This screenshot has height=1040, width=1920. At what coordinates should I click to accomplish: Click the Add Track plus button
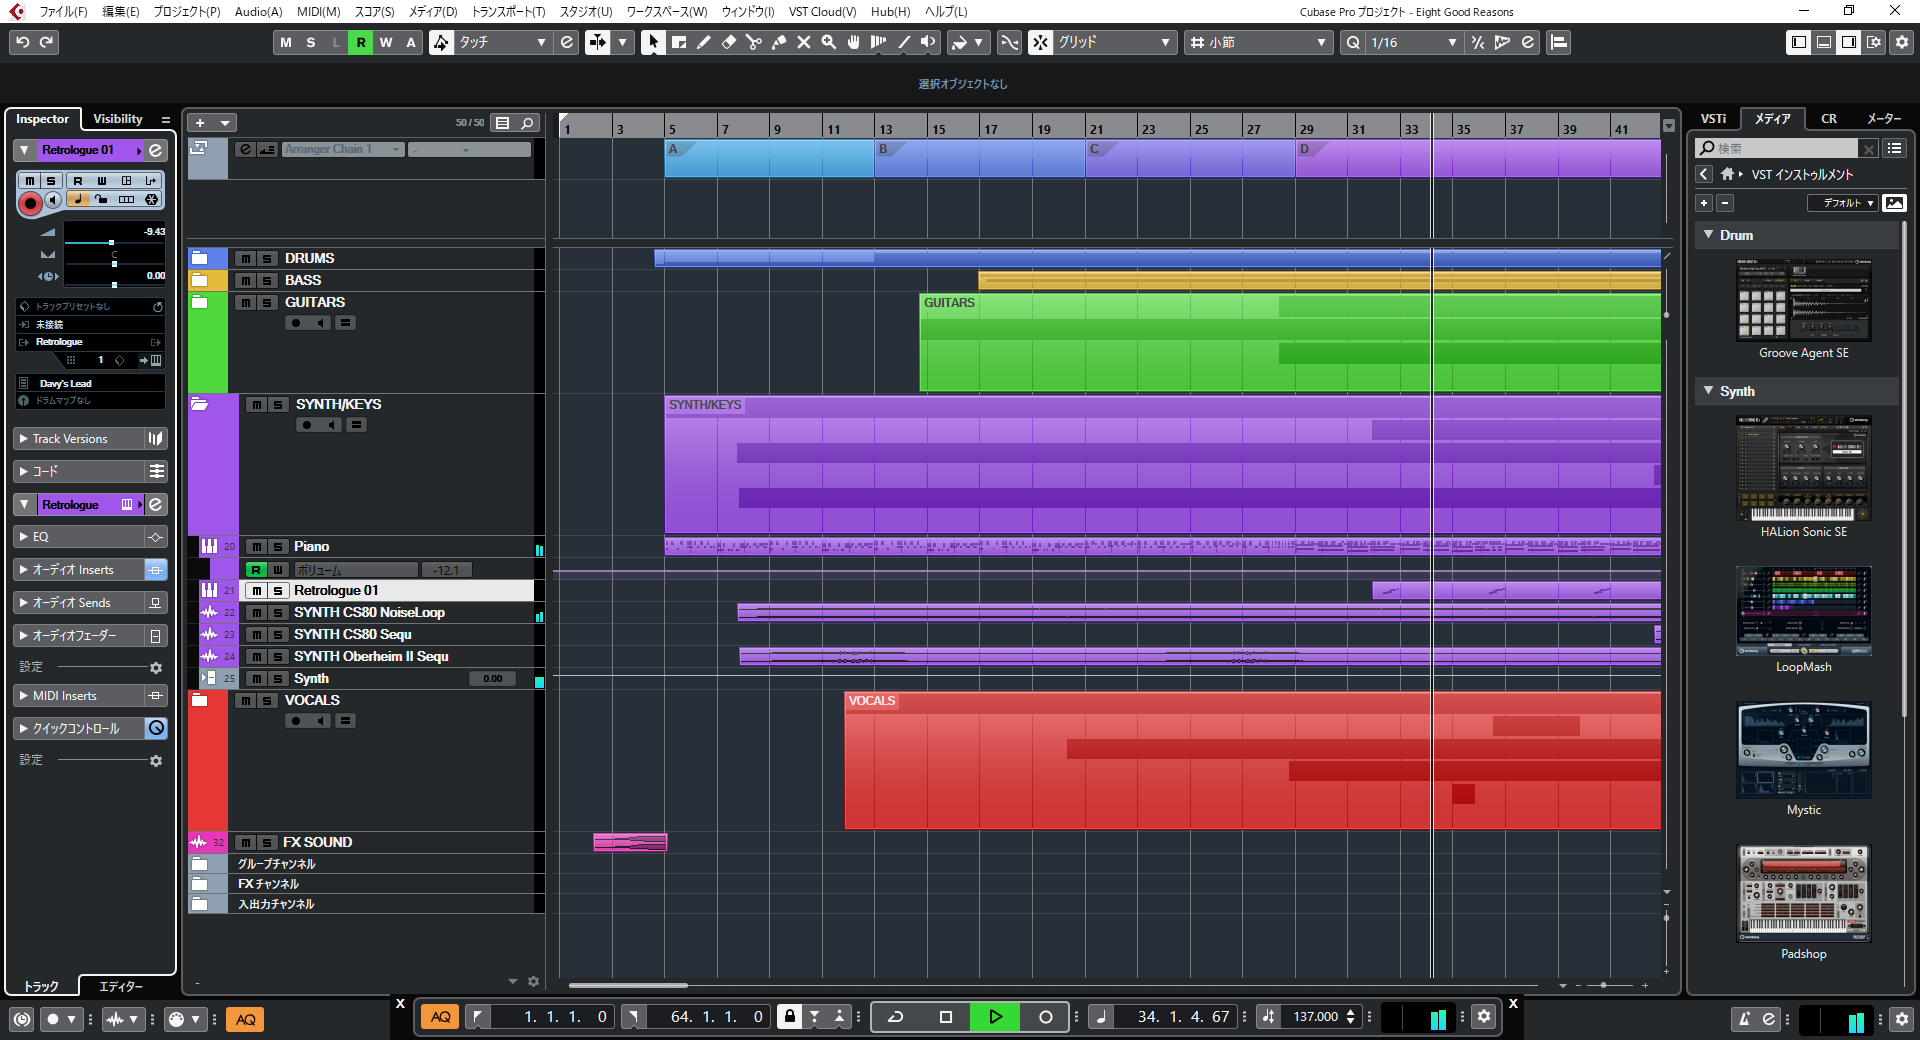(200, 123)
